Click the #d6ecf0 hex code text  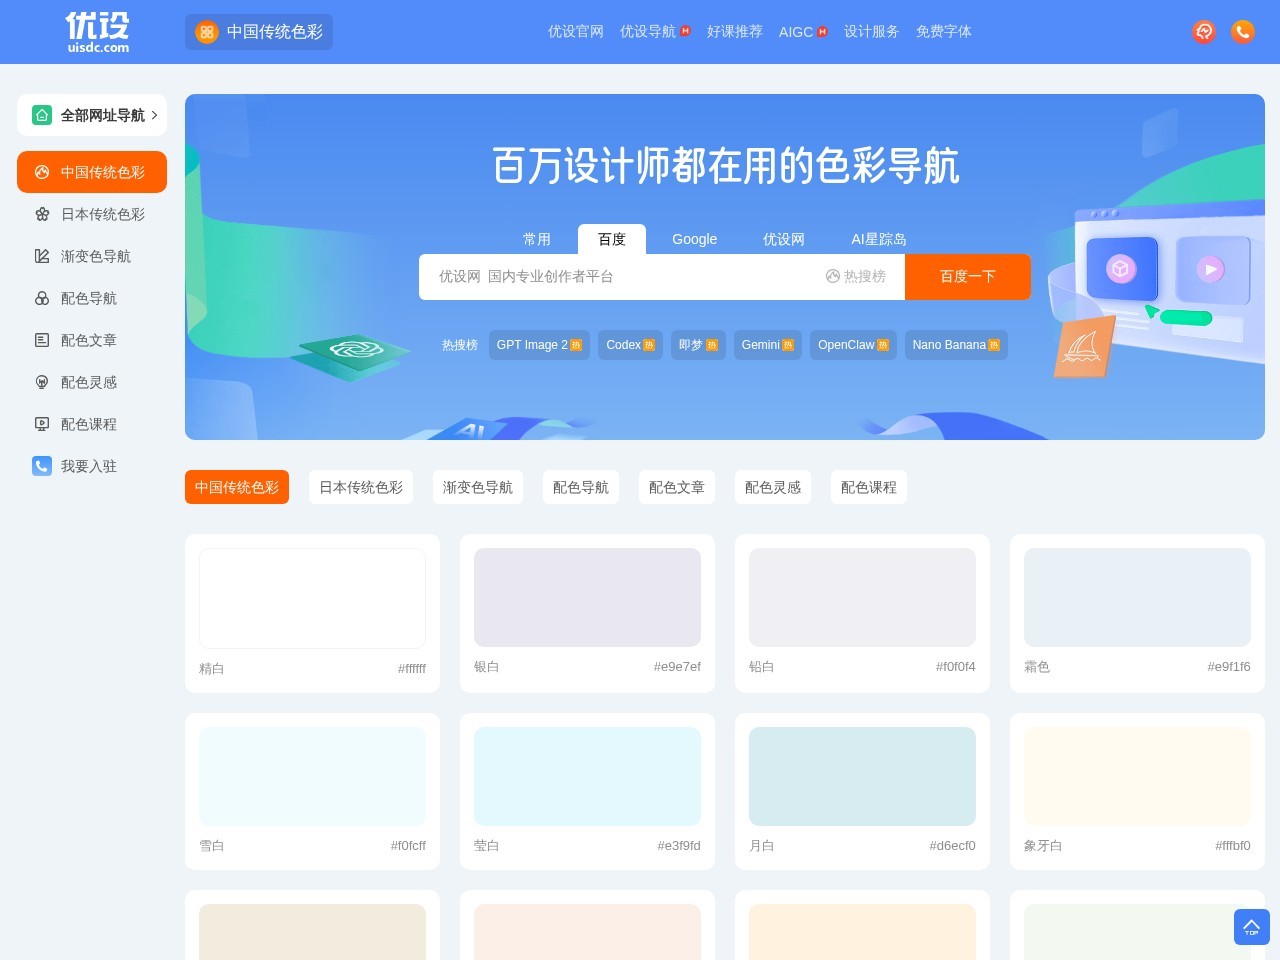(x=952, y=845)
